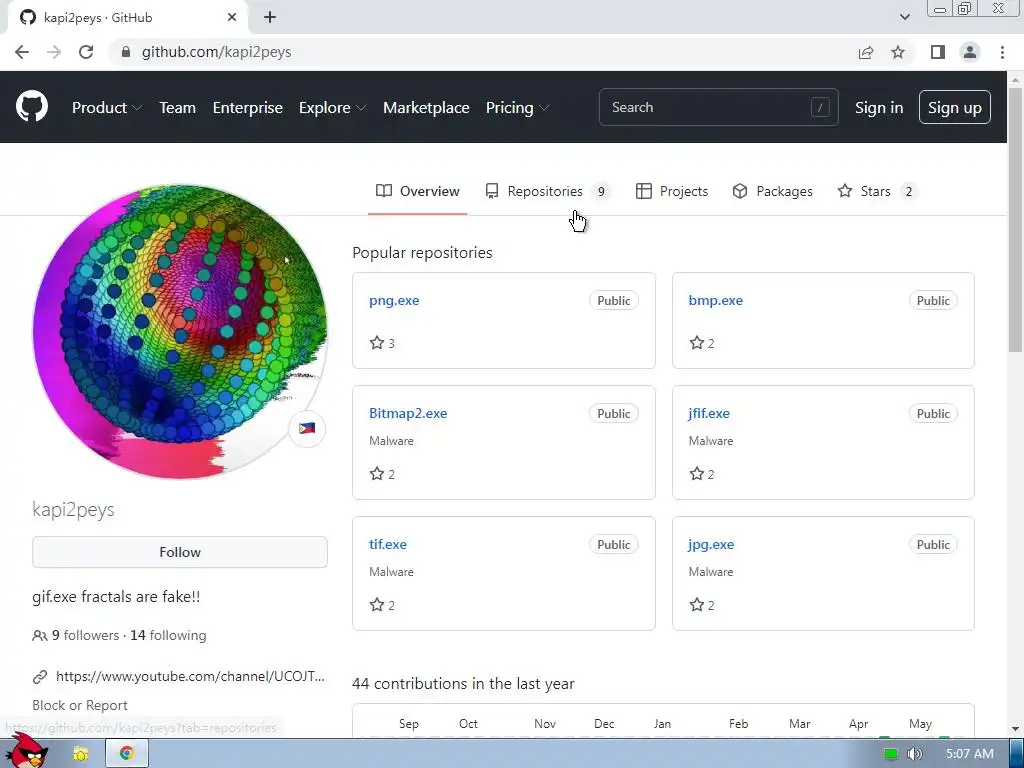
Task: Open the jpg.exe repository
Action: point(711,544)
